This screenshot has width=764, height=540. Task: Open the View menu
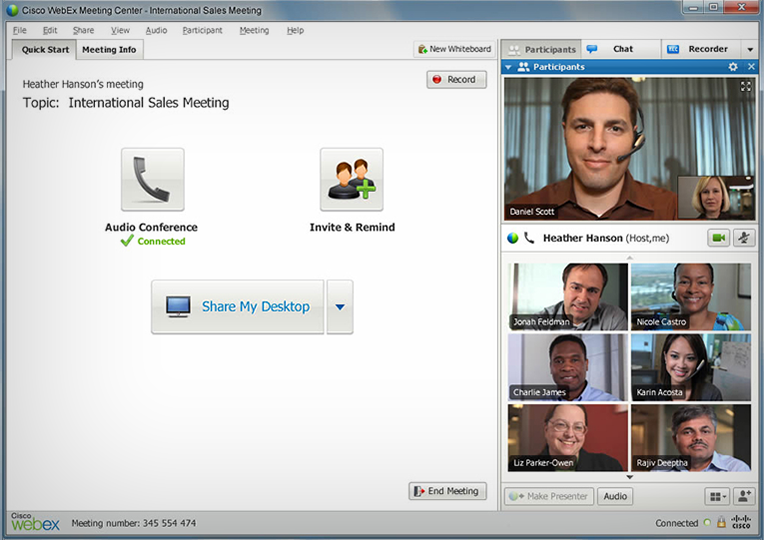[x=120, y=30]
